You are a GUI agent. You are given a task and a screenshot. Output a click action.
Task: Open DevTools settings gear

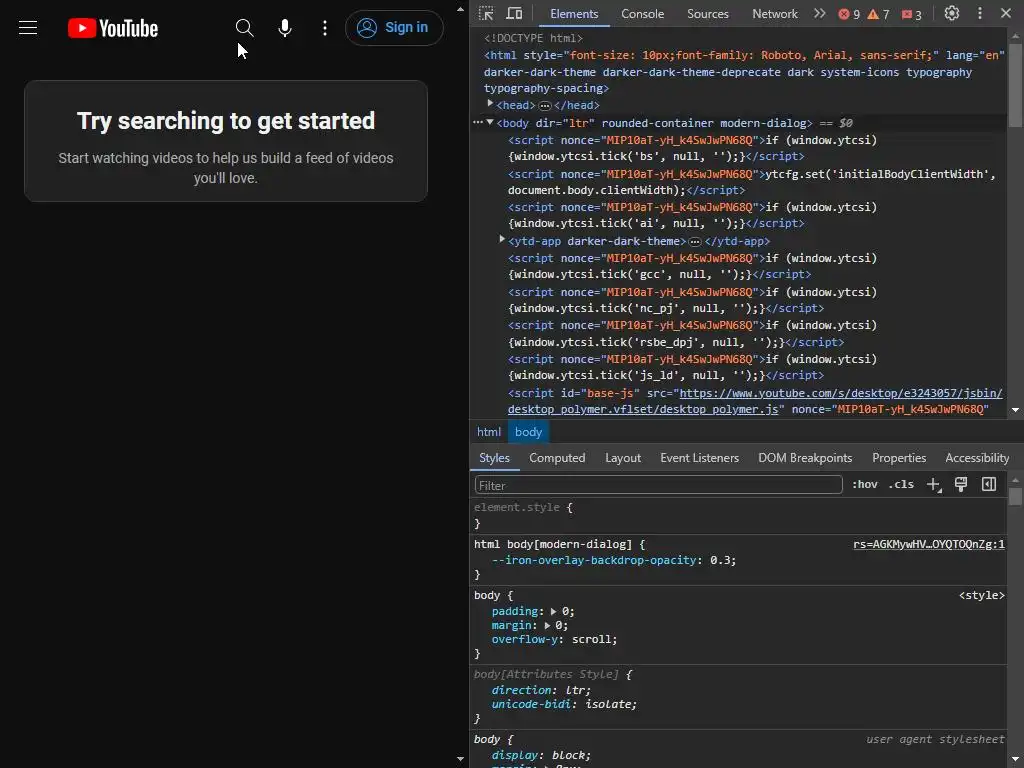(952, 14)
